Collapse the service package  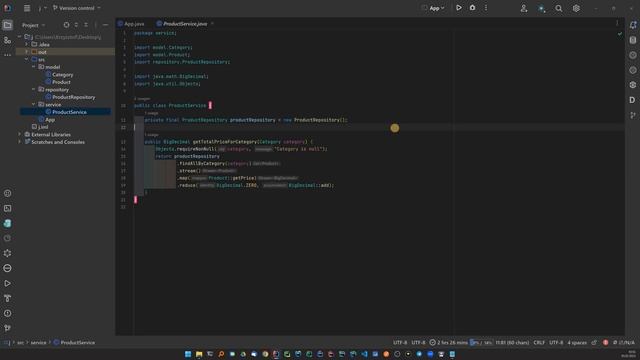tap(34, 104)
